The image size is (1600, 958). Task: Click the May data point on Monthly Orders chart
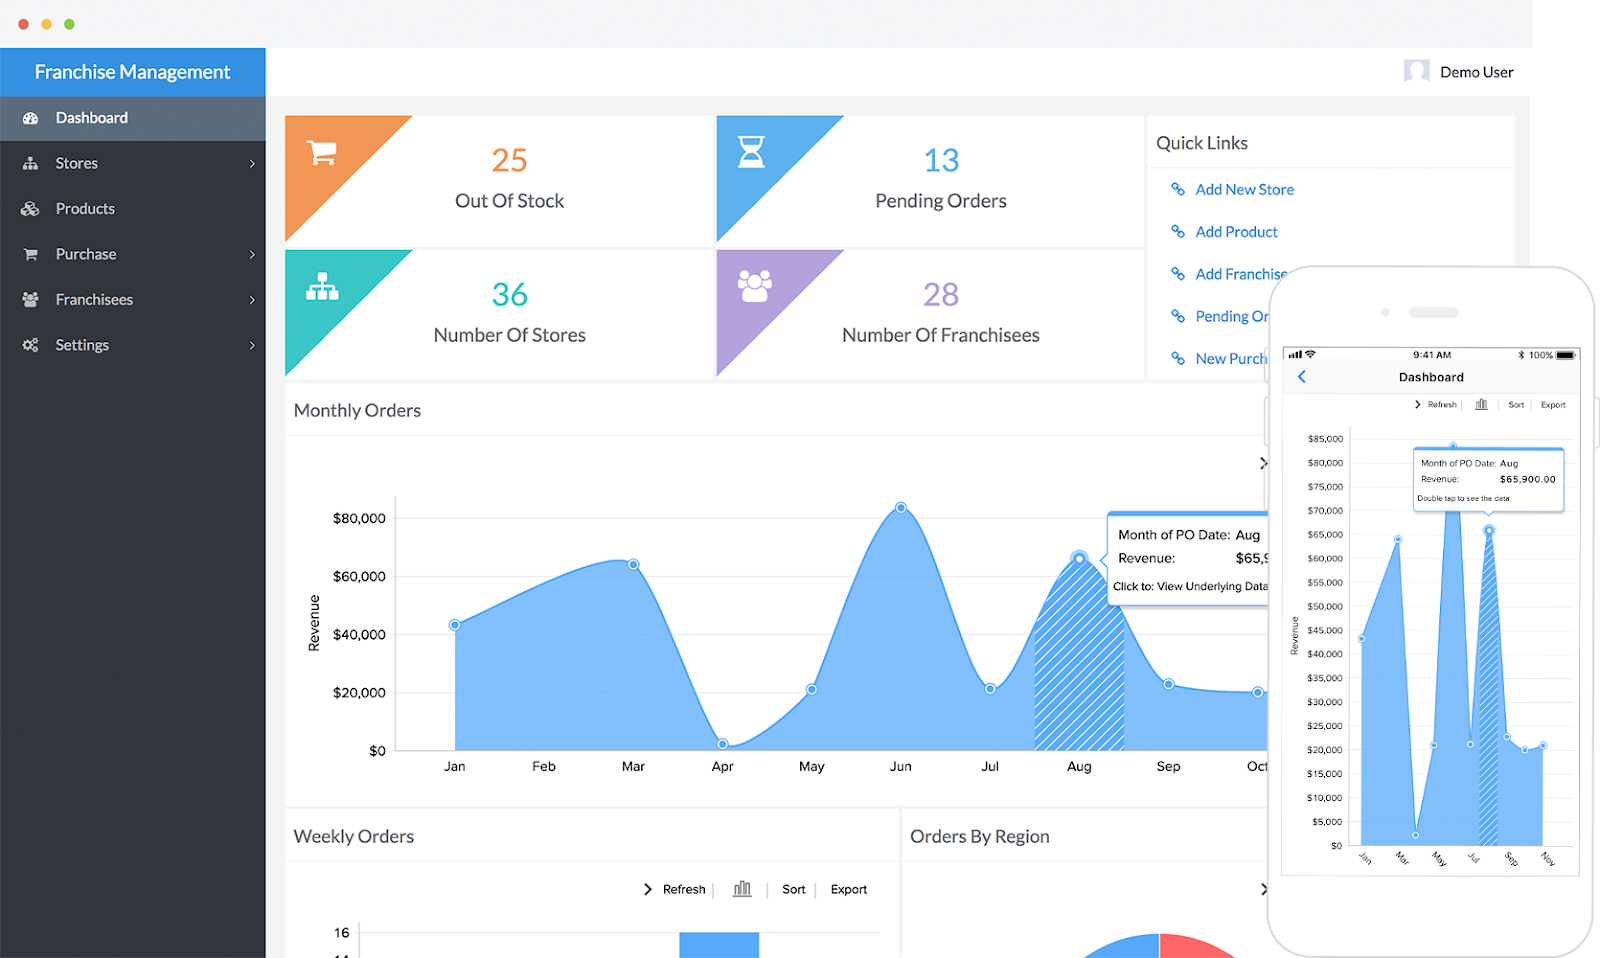811,689
